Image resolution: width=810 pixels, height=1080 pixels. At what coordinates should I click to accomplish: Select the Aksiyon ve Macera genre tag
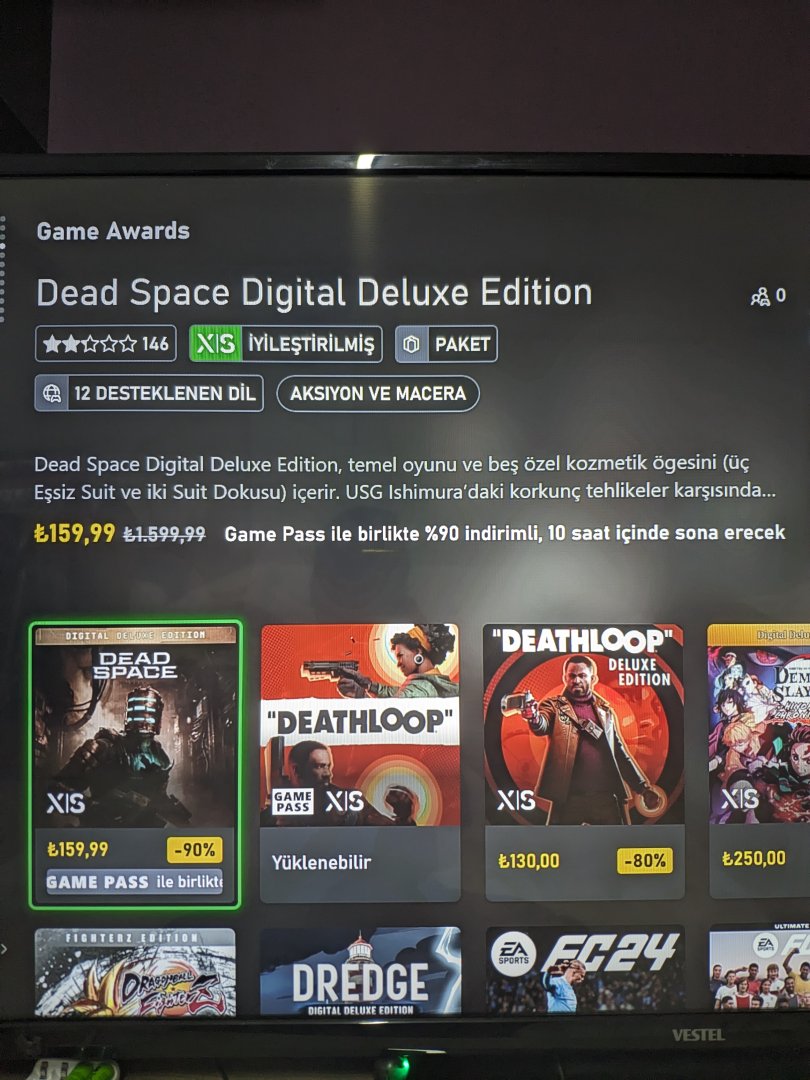pos(377,393)
